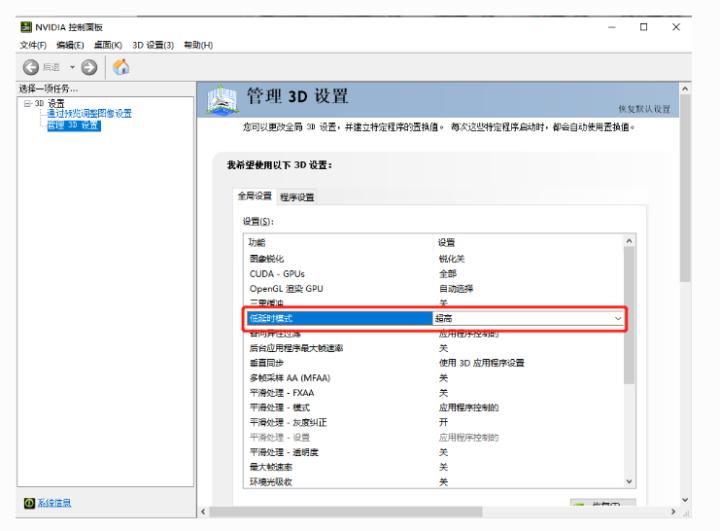The height and width of the screenshot is (531, 720).
Task: Click the horizontal scrollbar right arrow
Action: tap(674, 512)
